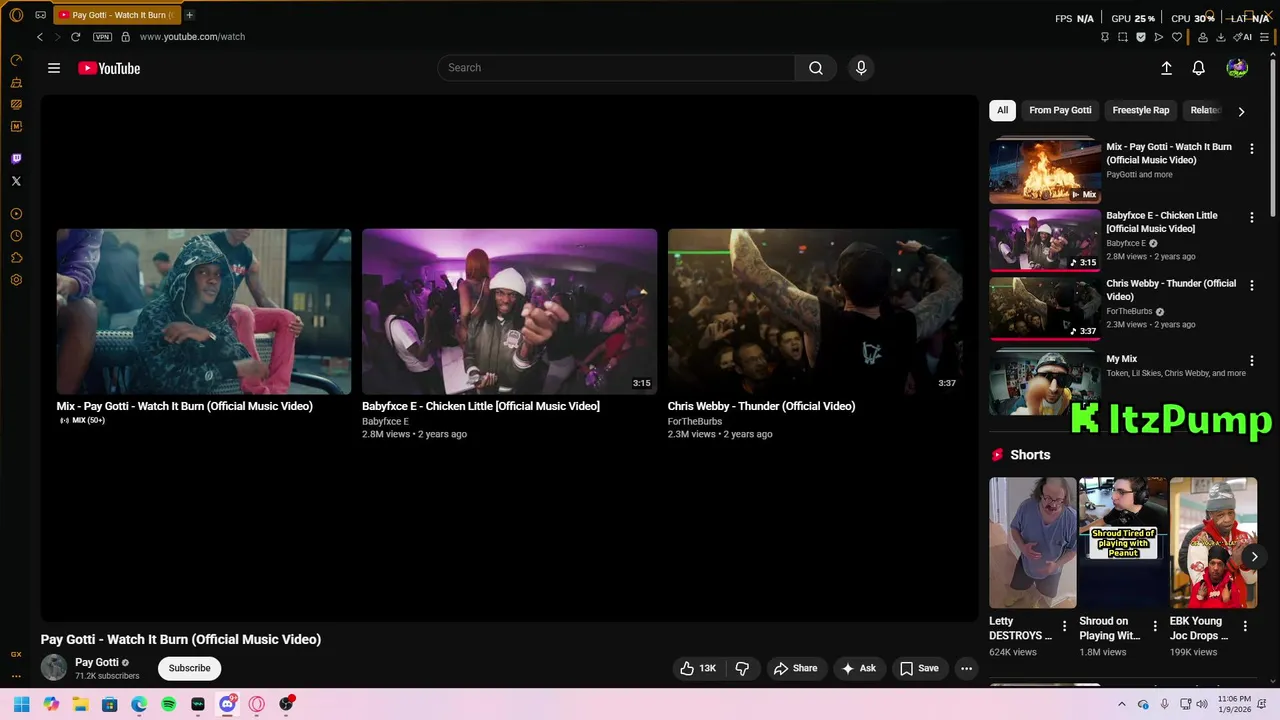Subscribe to Pay Gotti channel
The height and width of the screenshot is (720, 1280).
point(189,668)
